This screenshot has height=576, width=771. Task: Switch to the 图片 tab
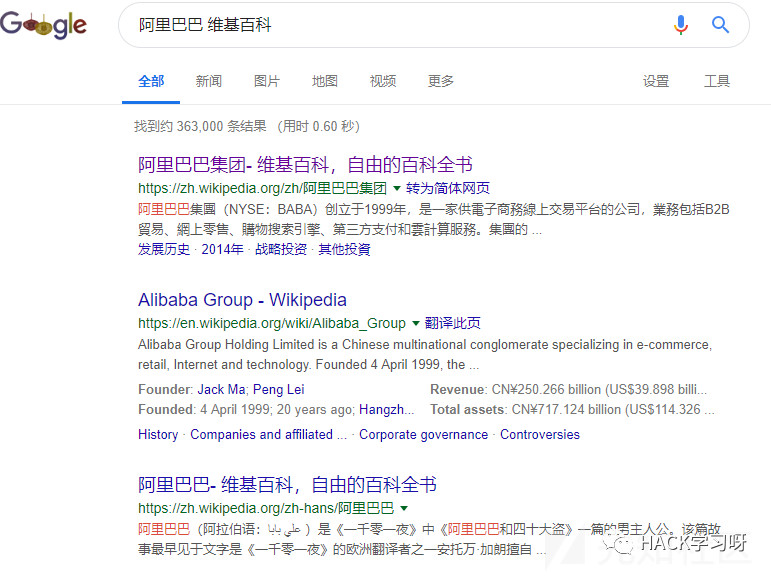pos(267,81)
